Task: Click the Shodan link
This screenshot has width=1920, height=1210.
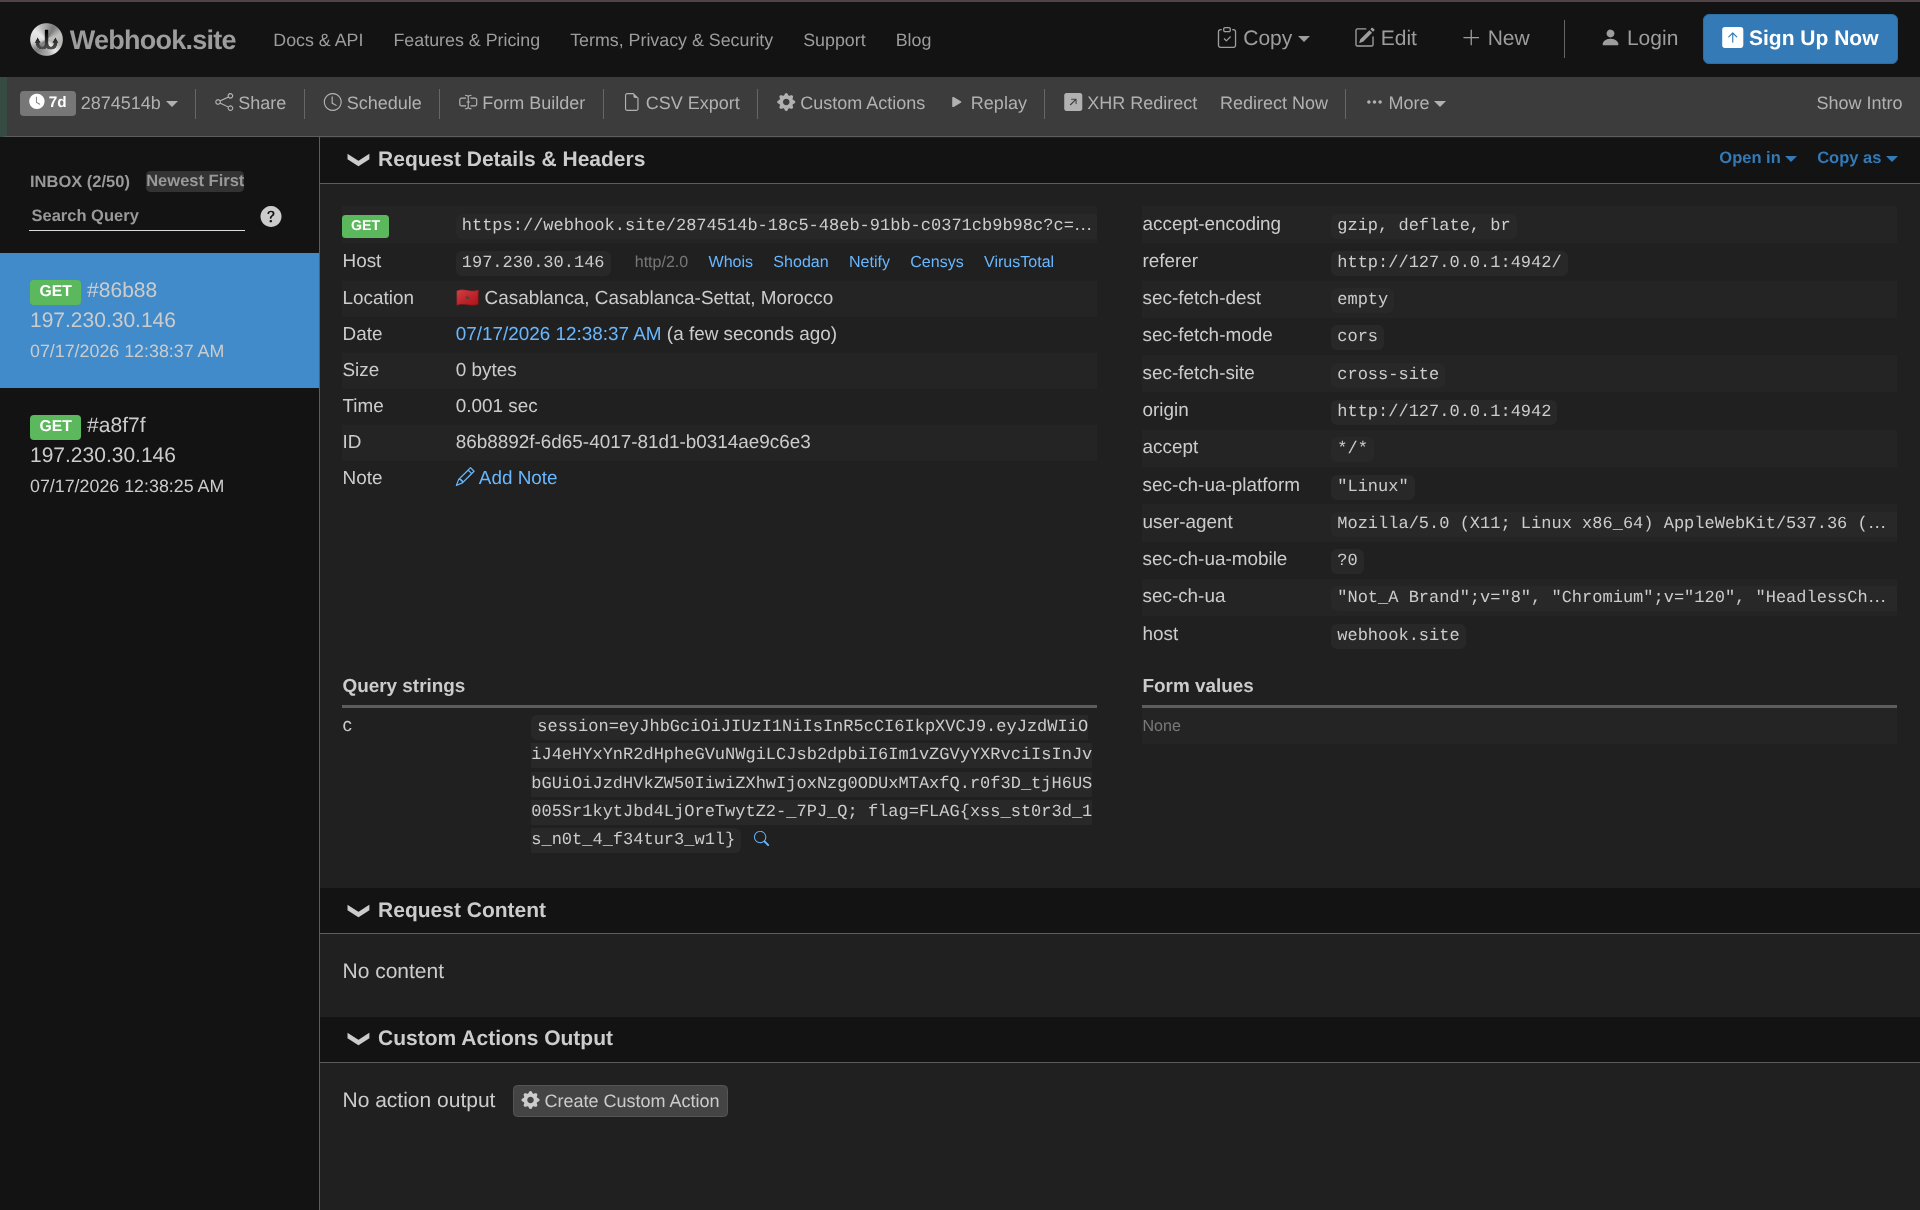Action: 800,261
